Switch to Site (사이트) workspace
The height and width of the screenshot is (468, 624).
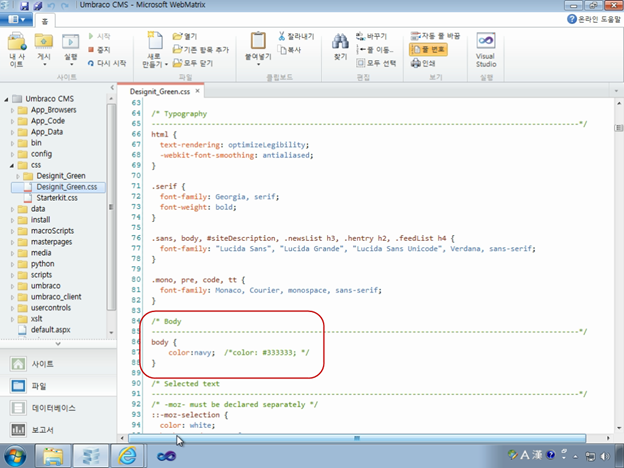coord(58,364)
